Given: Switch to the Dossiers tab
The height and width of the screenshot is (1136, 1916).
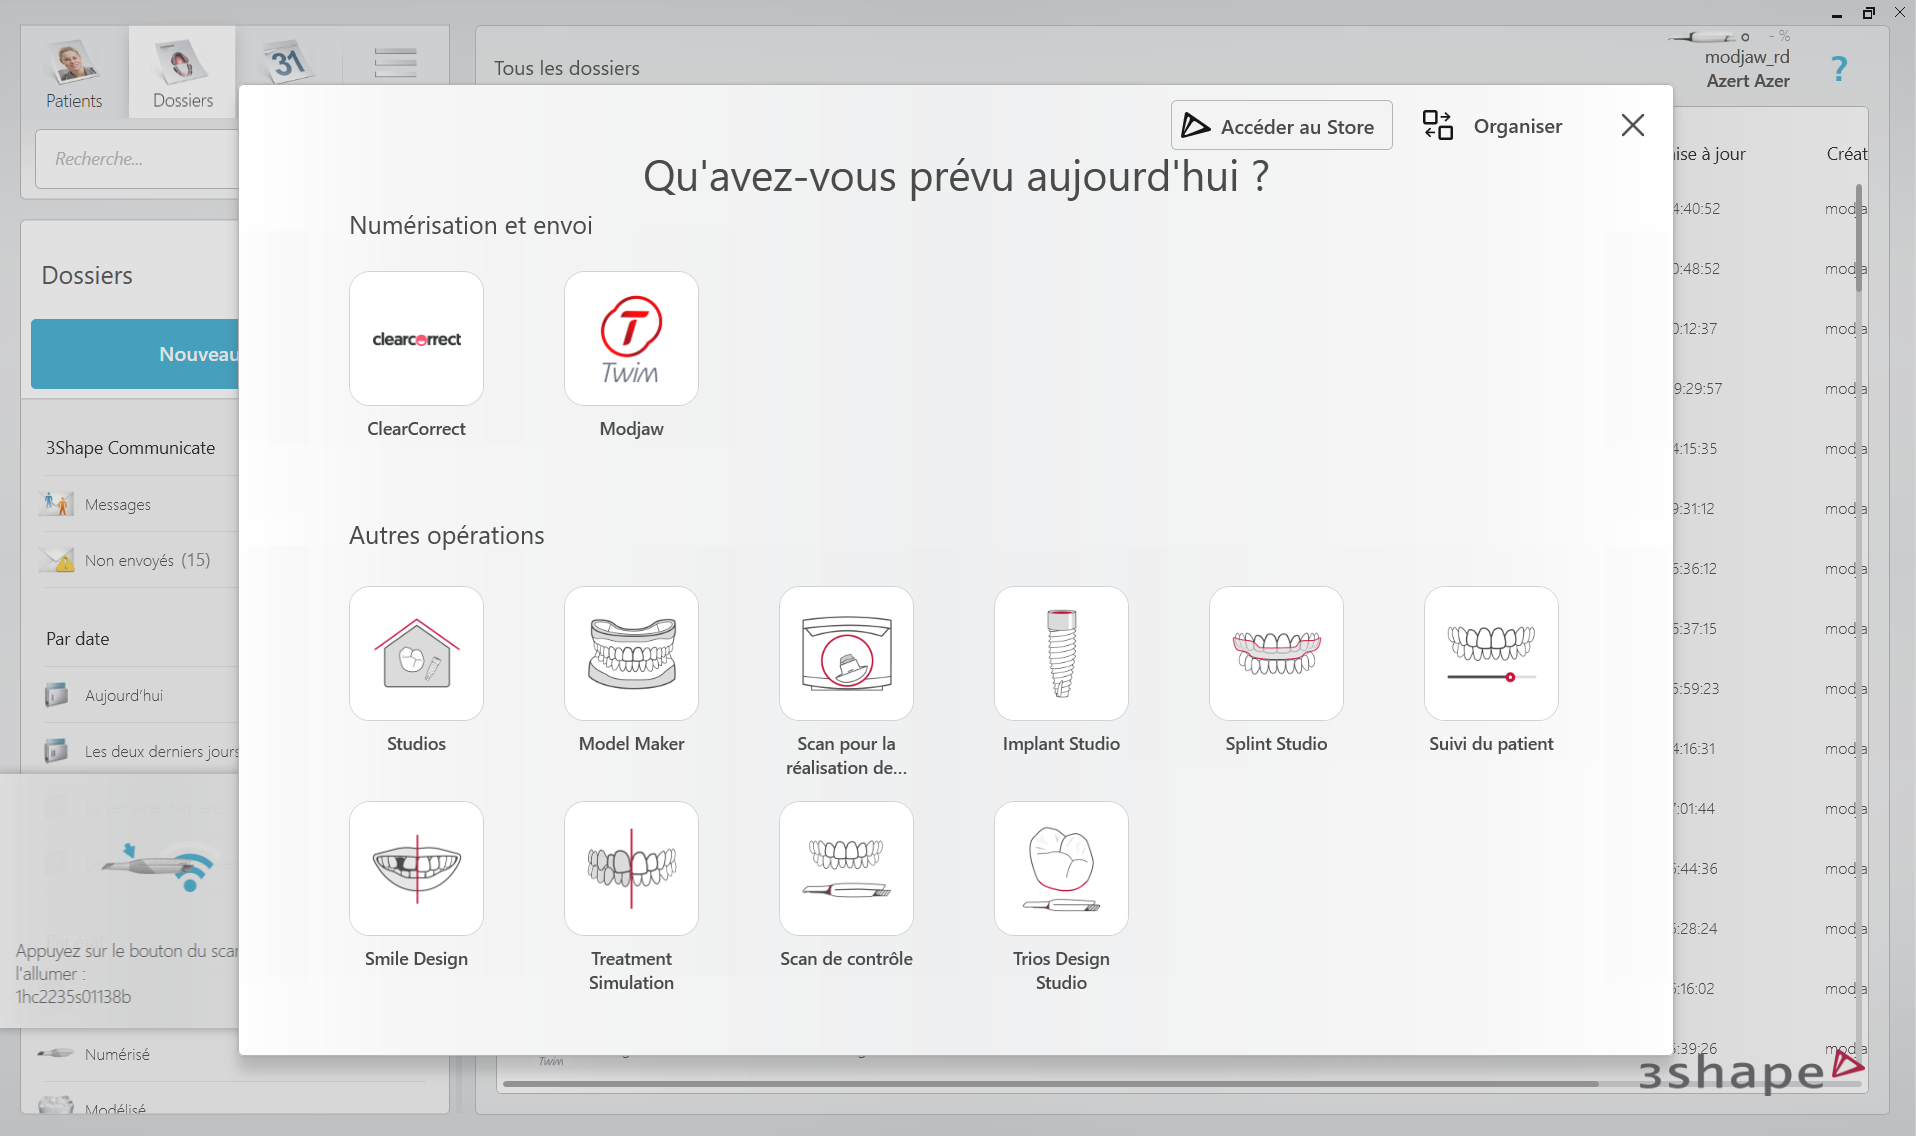Looking at the screenshot, I should tap(182, 74).
